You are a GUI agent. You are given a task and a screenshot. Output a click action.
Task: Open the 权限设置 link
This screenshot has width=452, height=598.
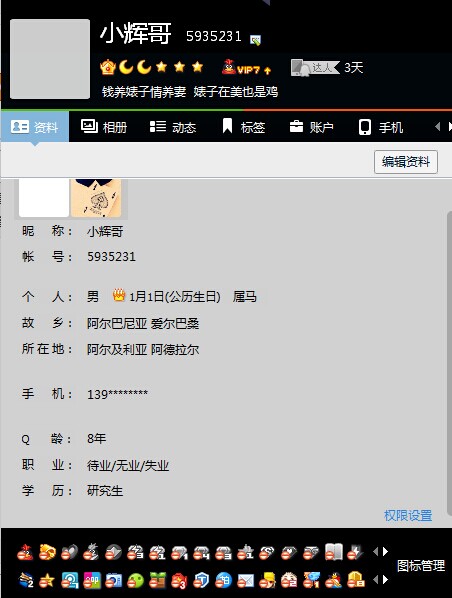click(408, 515)
